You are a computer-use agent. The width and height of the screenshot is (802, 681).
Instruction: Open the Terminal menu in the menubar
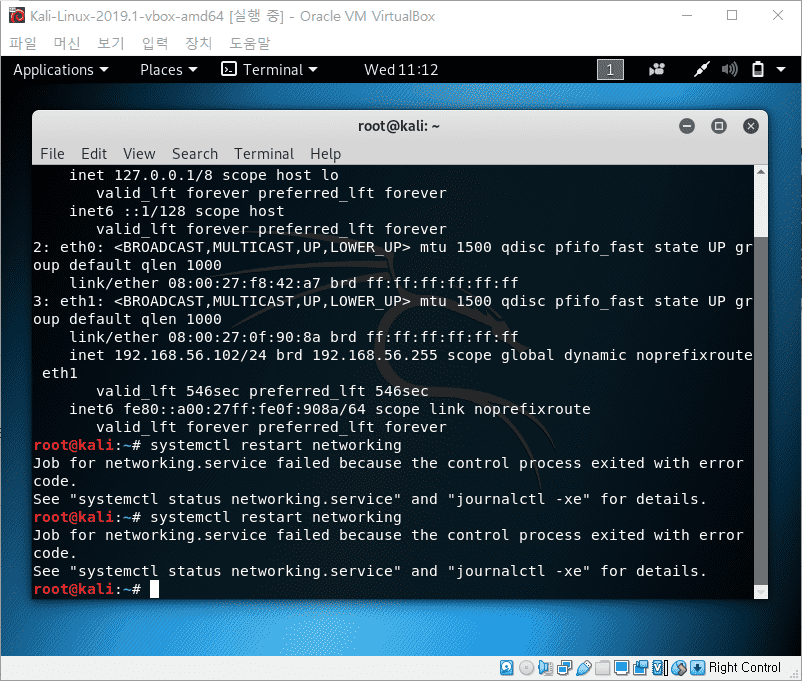point(264,153)
